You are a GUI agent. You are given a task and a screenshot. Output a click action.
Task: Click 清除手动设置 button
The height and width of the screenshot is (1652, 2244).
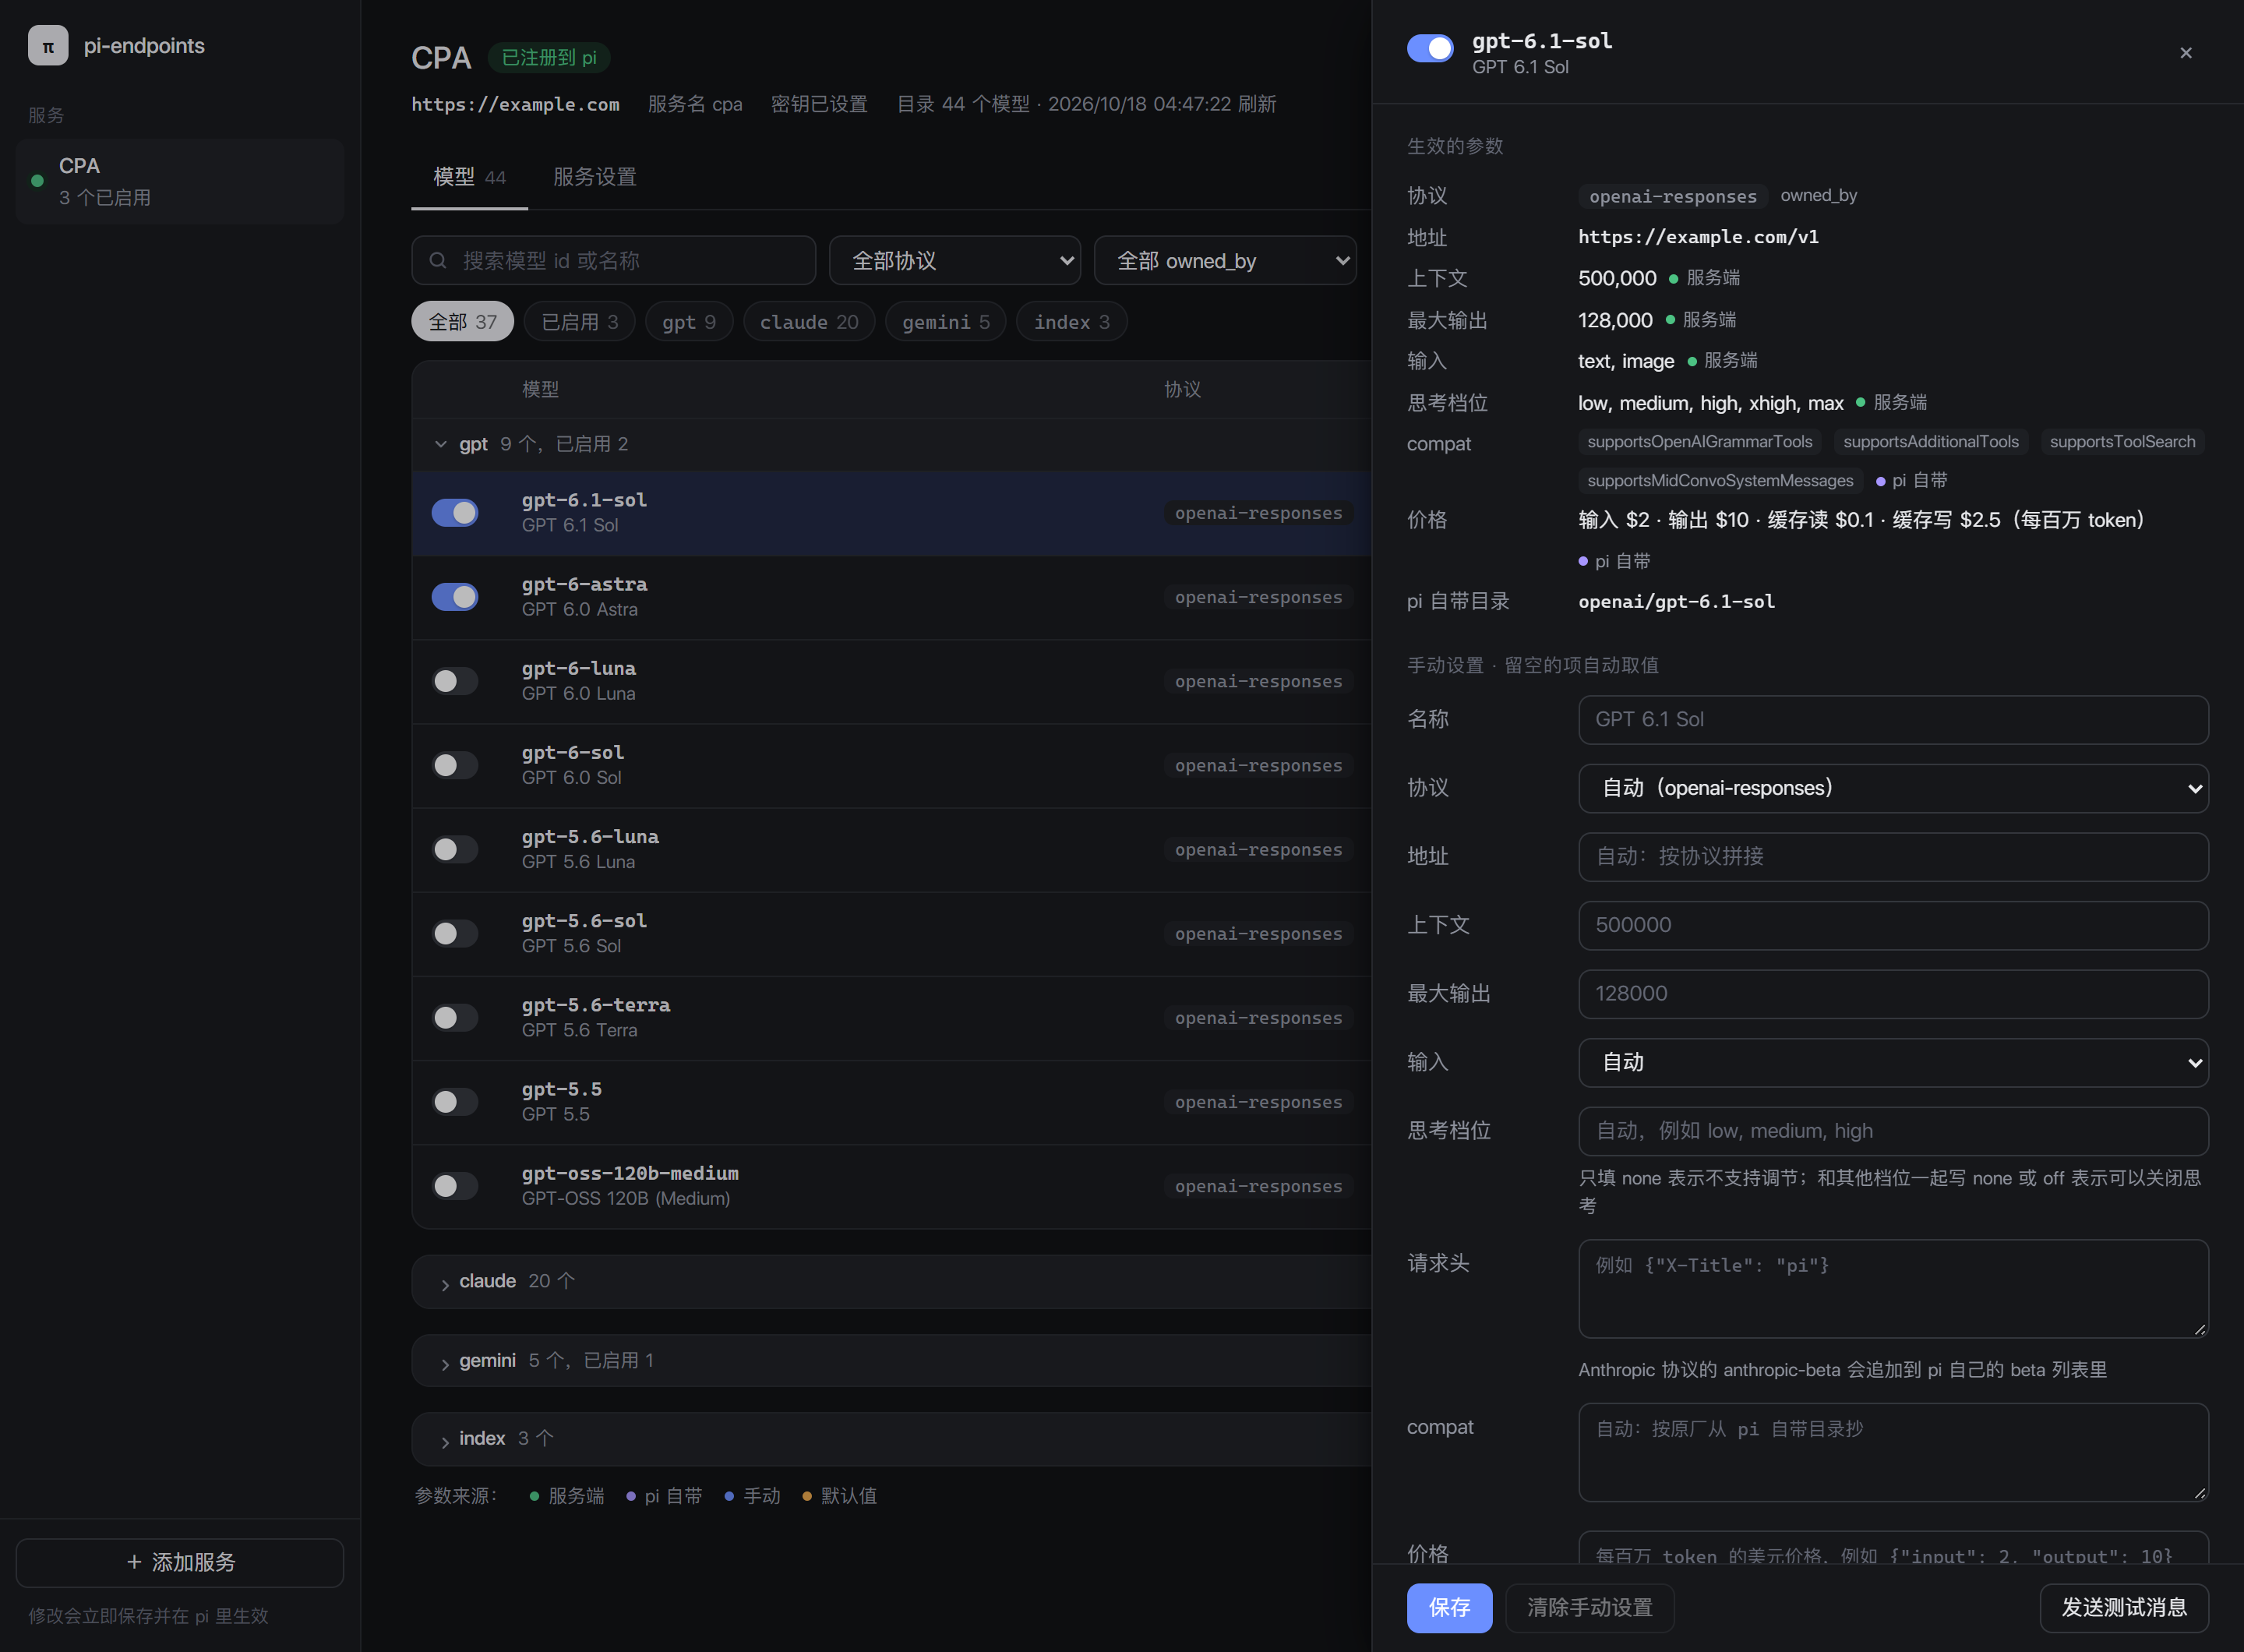click(x=1589, y=1607)
